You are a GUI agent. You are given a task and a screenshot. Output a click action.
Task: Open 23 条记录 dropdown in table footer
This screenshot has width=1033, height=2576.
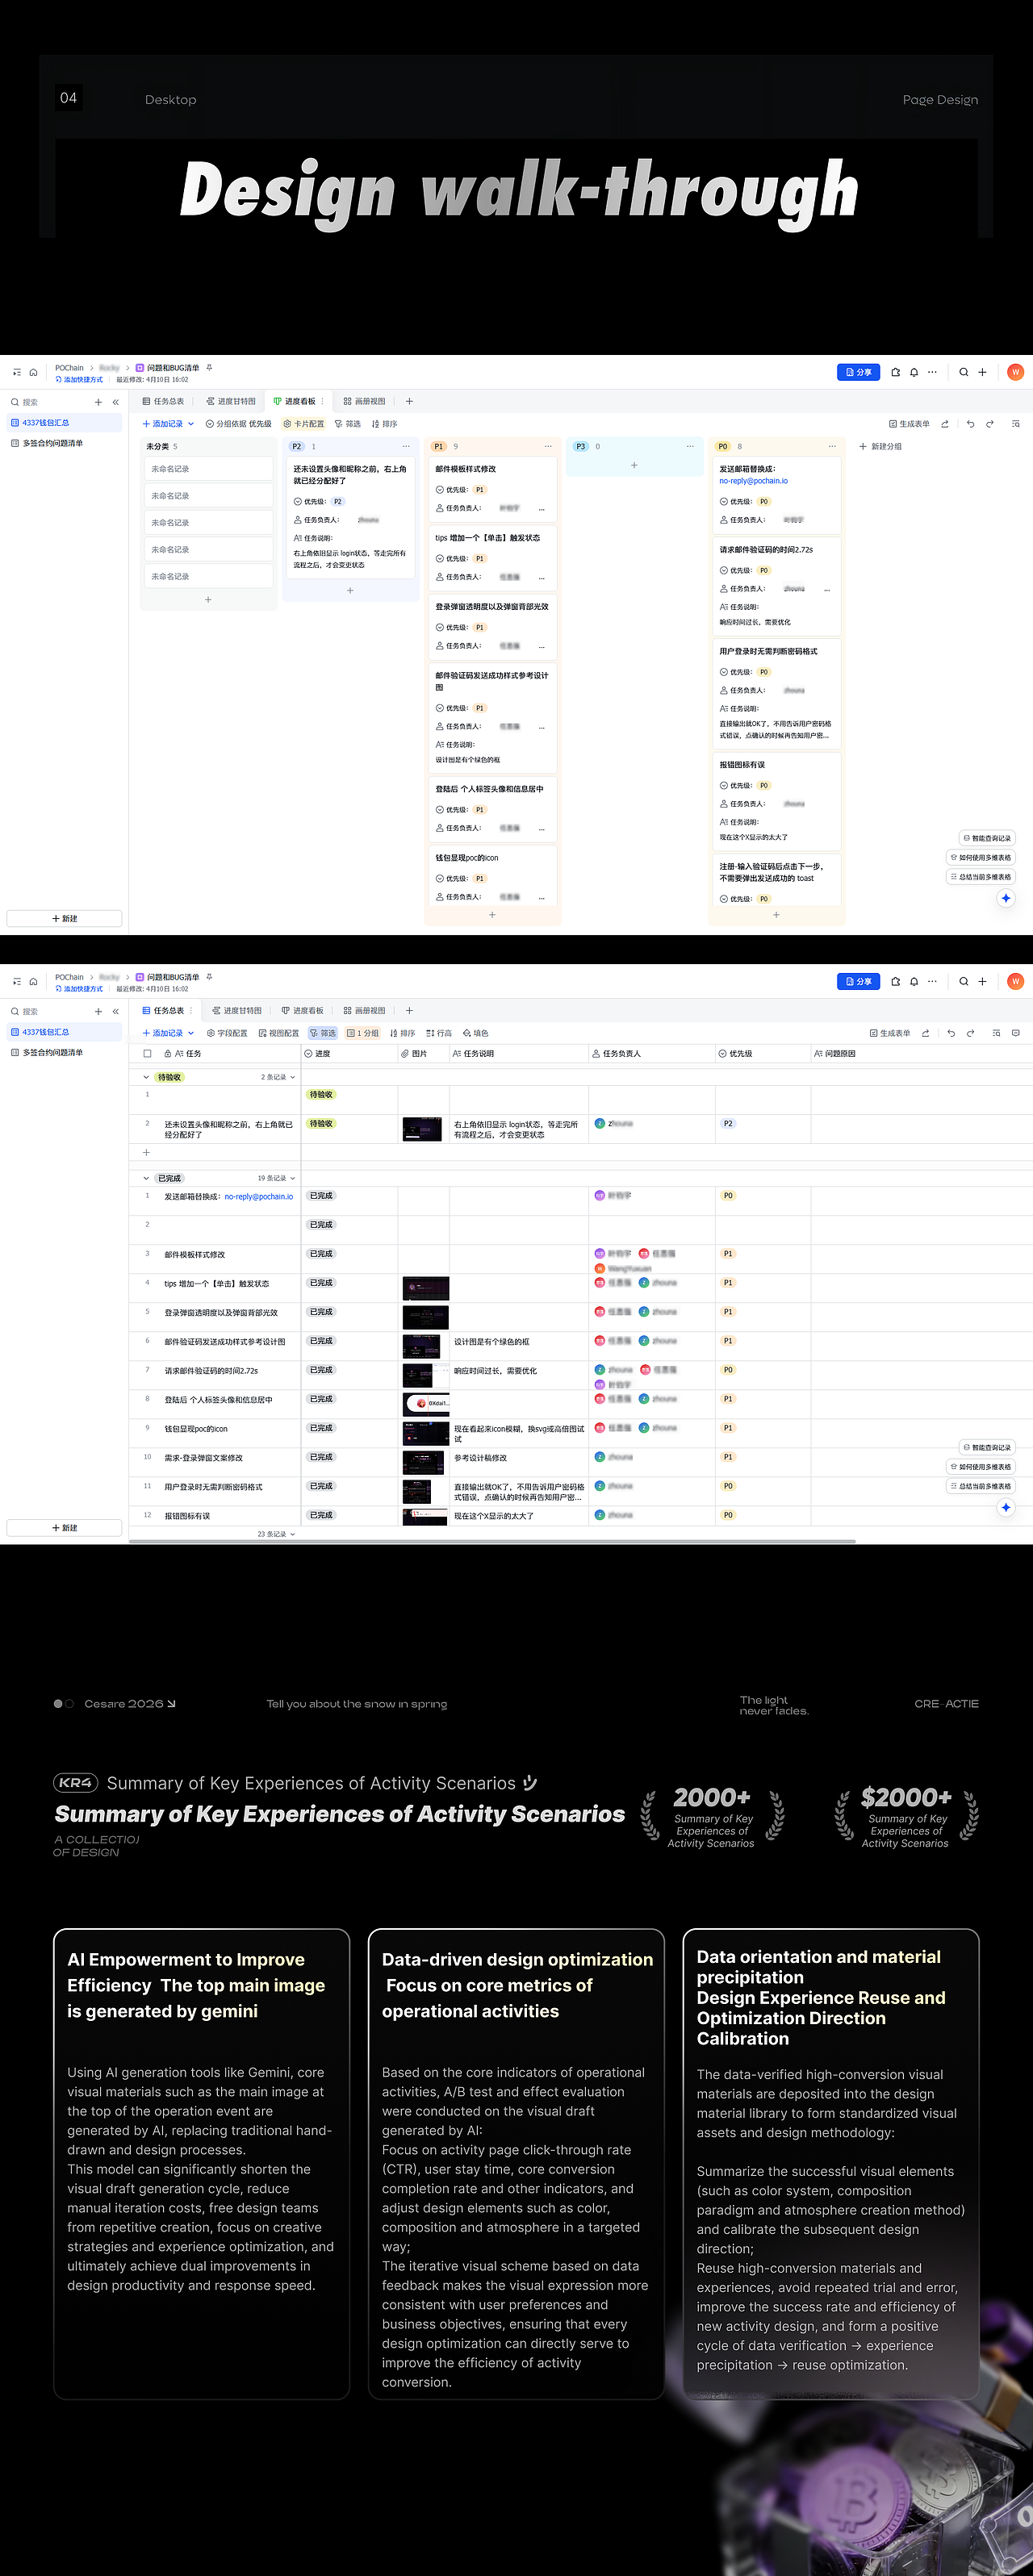276,1534
